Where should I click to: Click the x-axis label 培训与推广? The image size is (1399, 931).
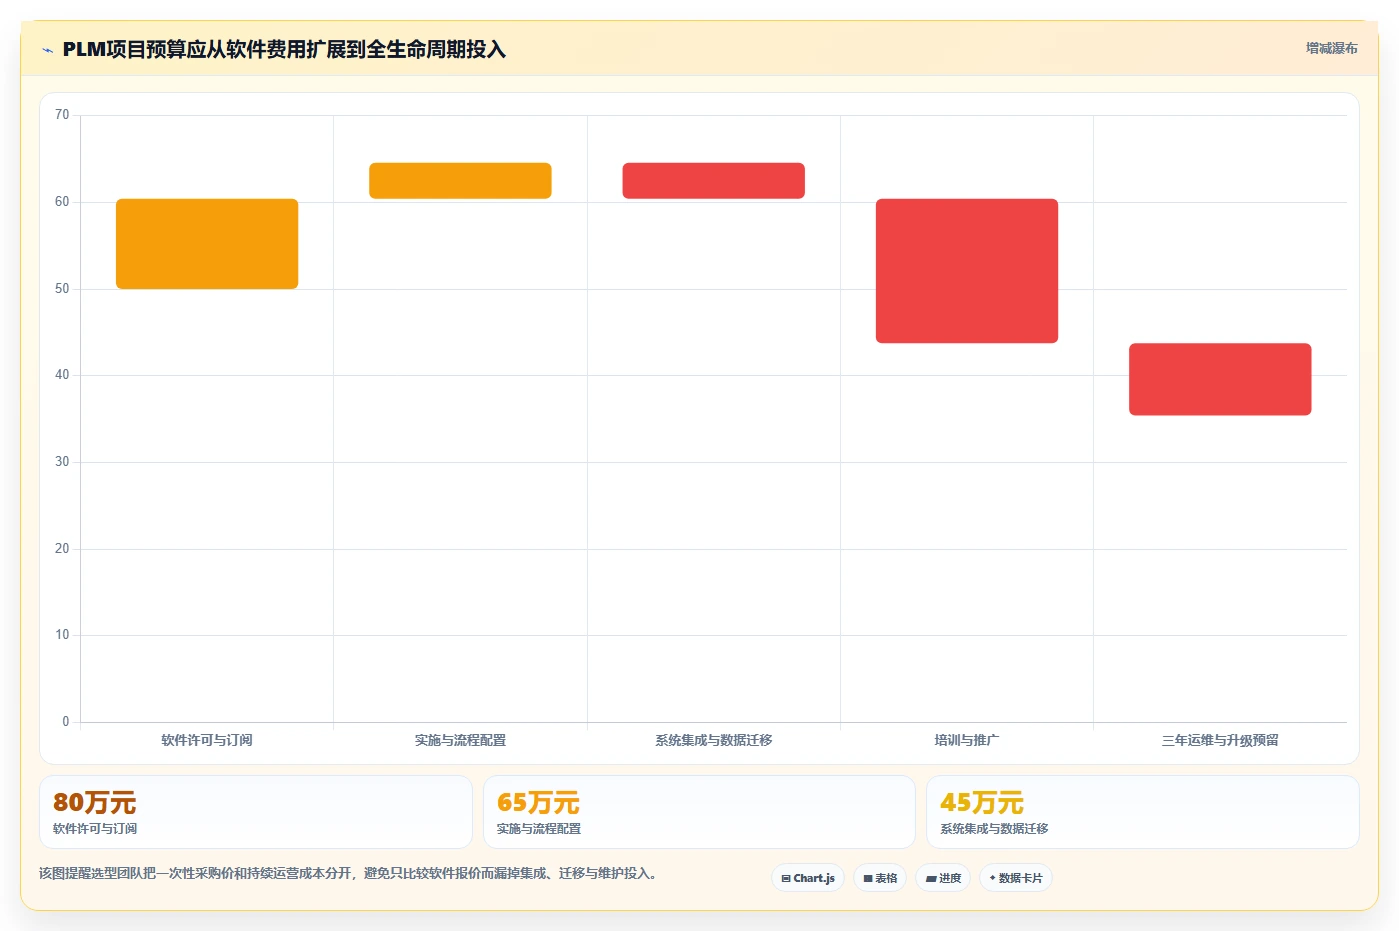pyautogui.click(x=967, y=740)
